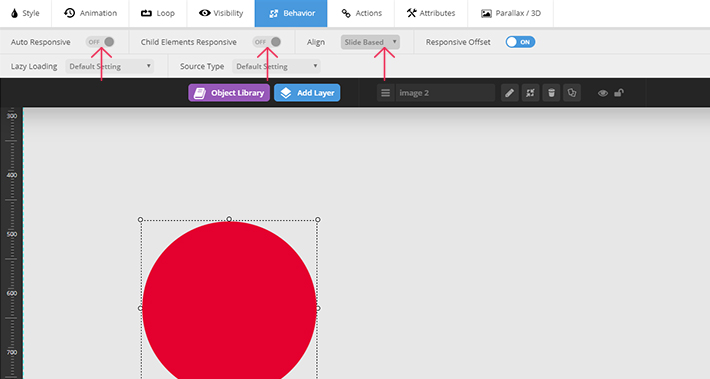Viewport: 710px width, 379px height.
Task: Click the top-right corner handle of the selection
Action: click(318, 220)
